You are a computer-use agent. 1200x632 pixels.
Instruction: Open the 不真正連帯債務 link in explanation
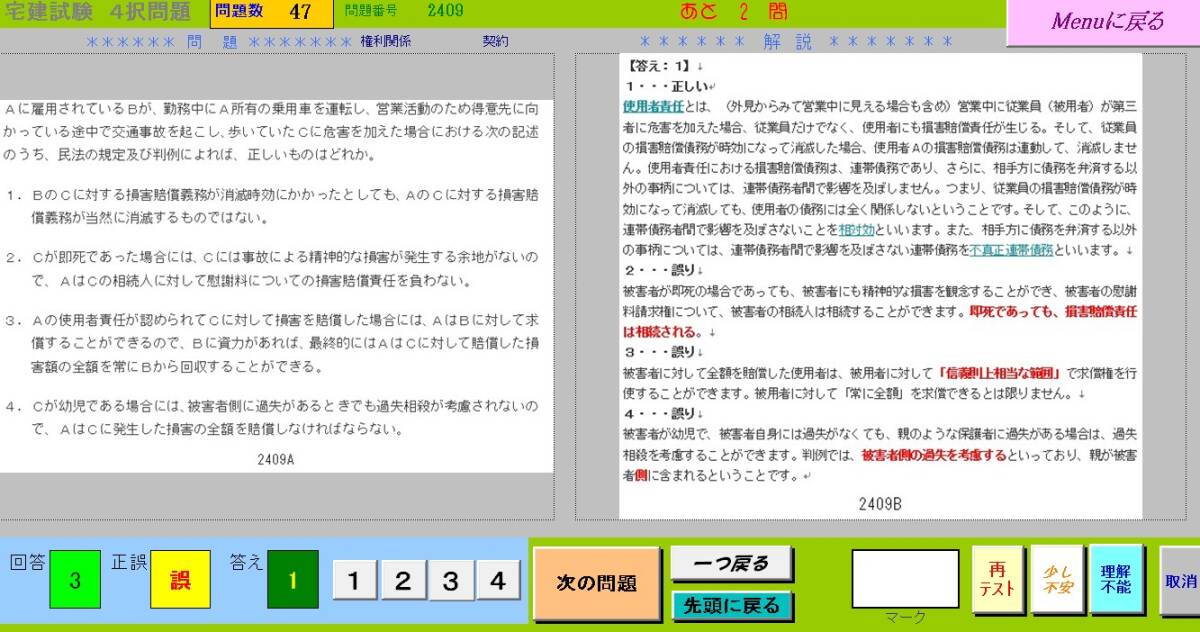point(1011,249)
